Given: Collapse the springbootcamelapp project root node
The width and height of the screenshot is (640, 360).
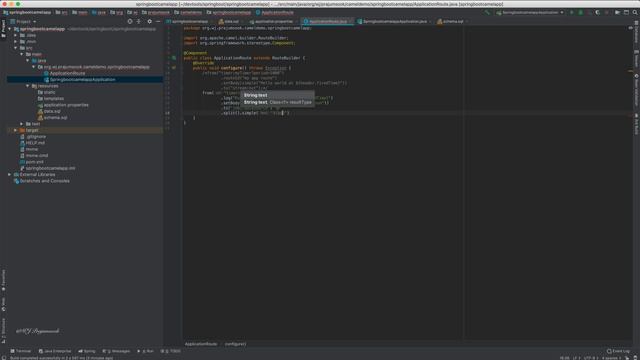Looking at the screenshot, I should pyautogui.click(x=10, y=29).
